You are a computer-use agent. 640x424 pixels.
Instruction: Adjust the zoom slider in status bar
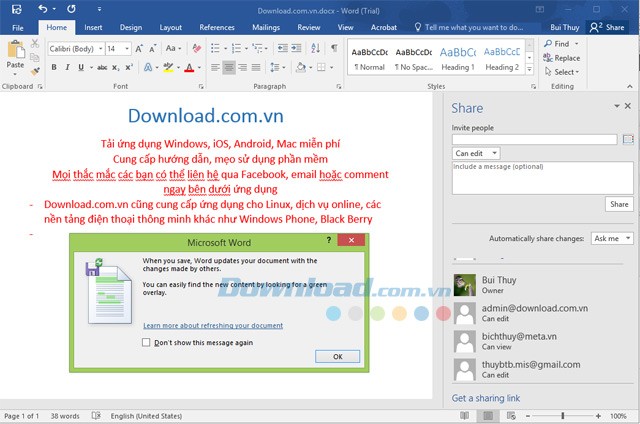click(x=563, y=415)
